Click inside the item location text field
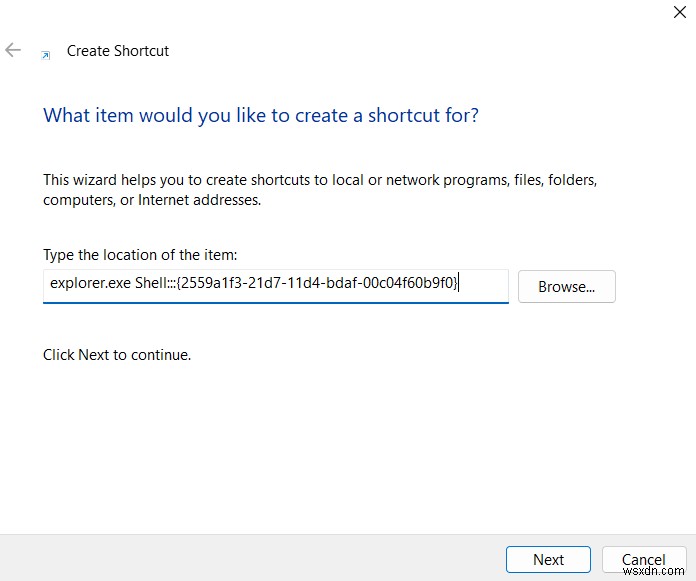 pyautogui.click(x=276, y=286)
